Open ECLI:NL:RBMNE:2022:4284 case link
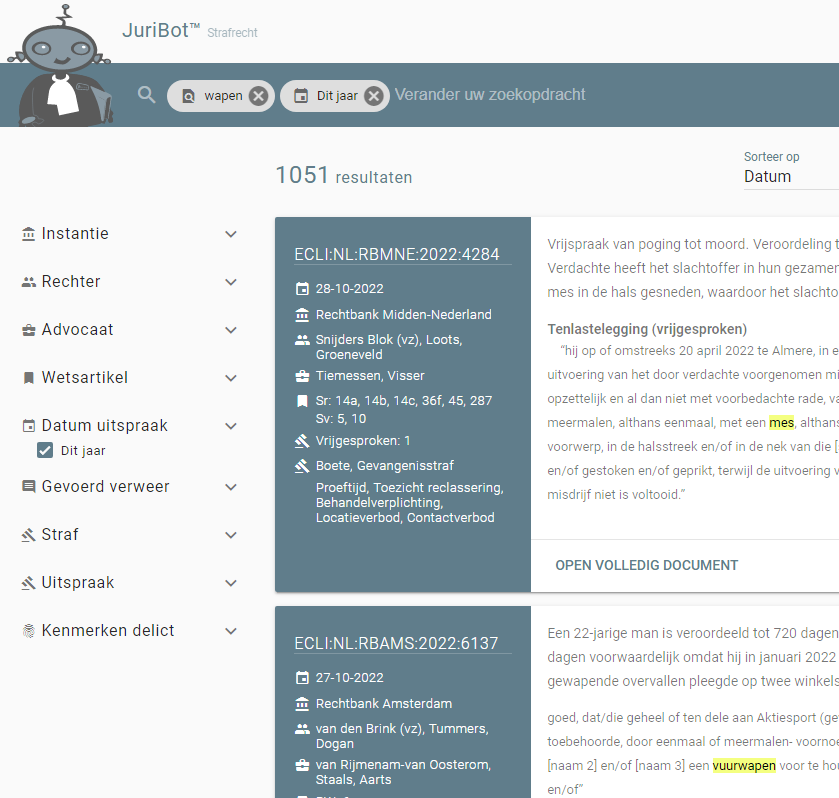This screenshot has width=839, height=798. pyautogui.click(x=396, y=254)
